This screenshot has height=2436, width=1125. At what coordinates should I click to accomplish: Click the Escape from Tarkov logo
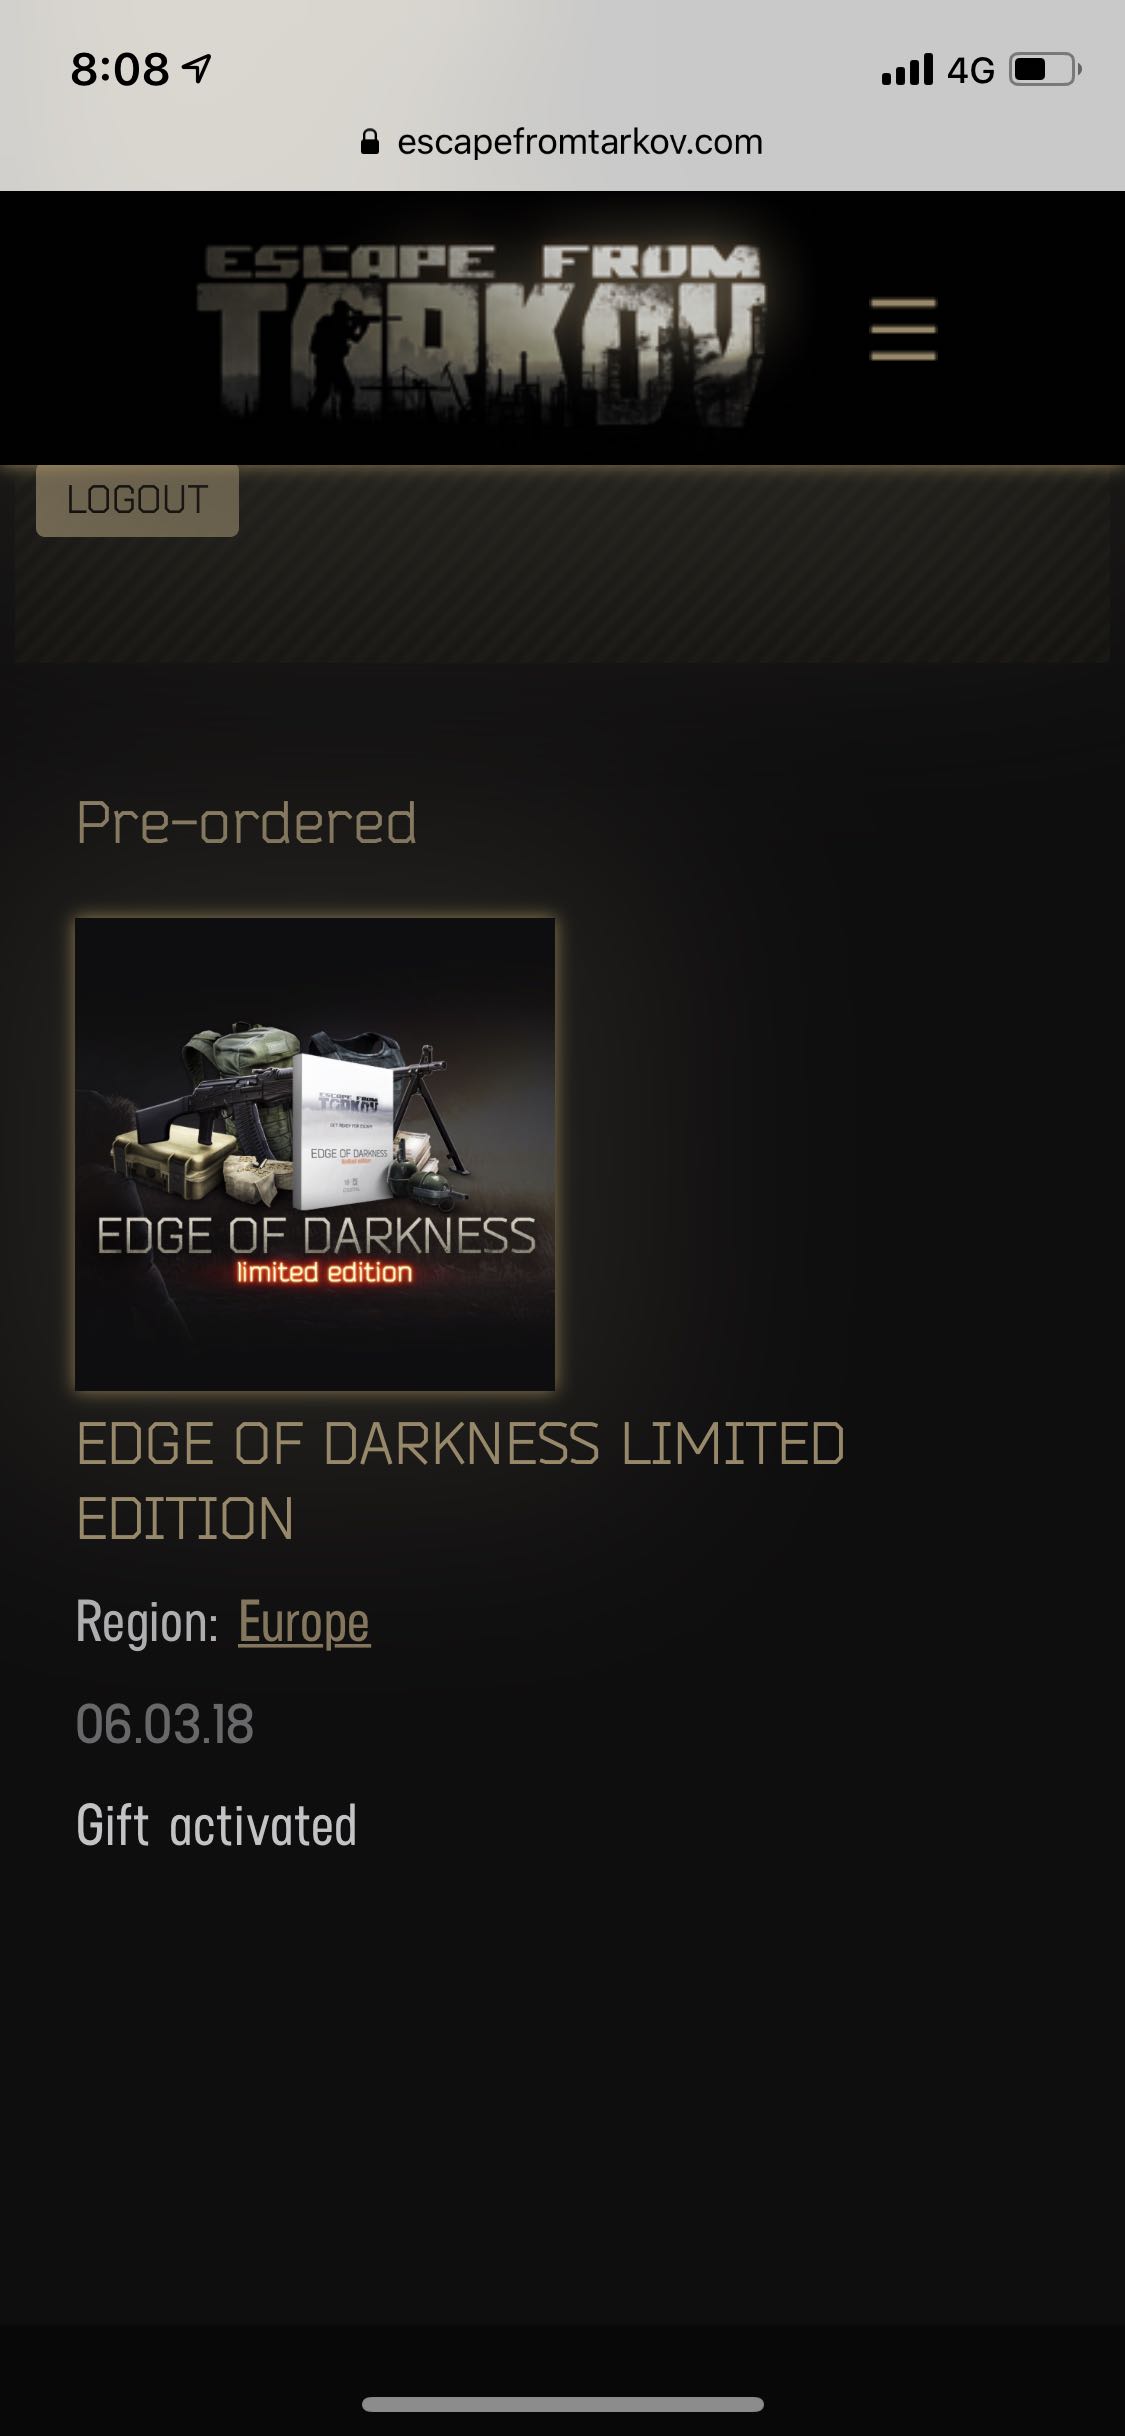tap(482, 334)
